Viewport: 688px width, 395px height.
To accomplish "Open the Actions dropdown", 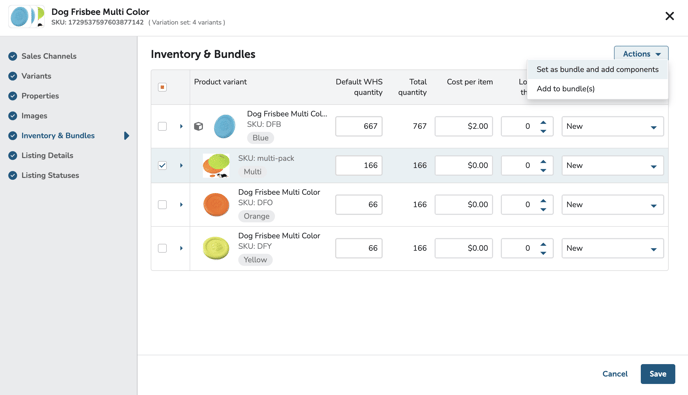I will coord(641,54).
